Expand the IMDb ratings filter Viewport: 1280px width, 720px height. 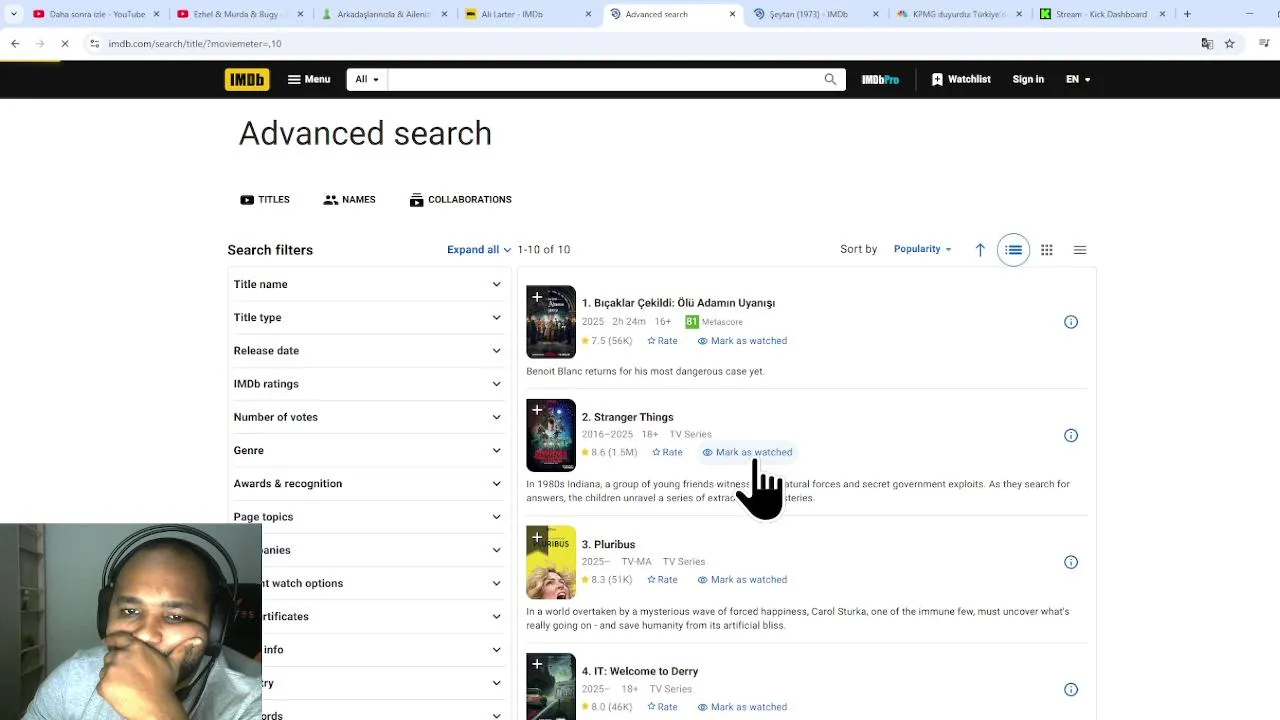point(368,384)
